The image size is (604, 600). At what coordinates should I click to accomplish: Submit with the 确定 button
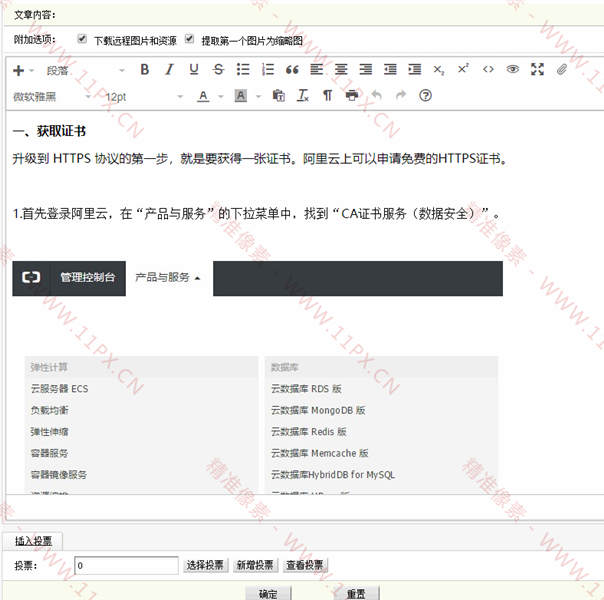coord(268,593)
